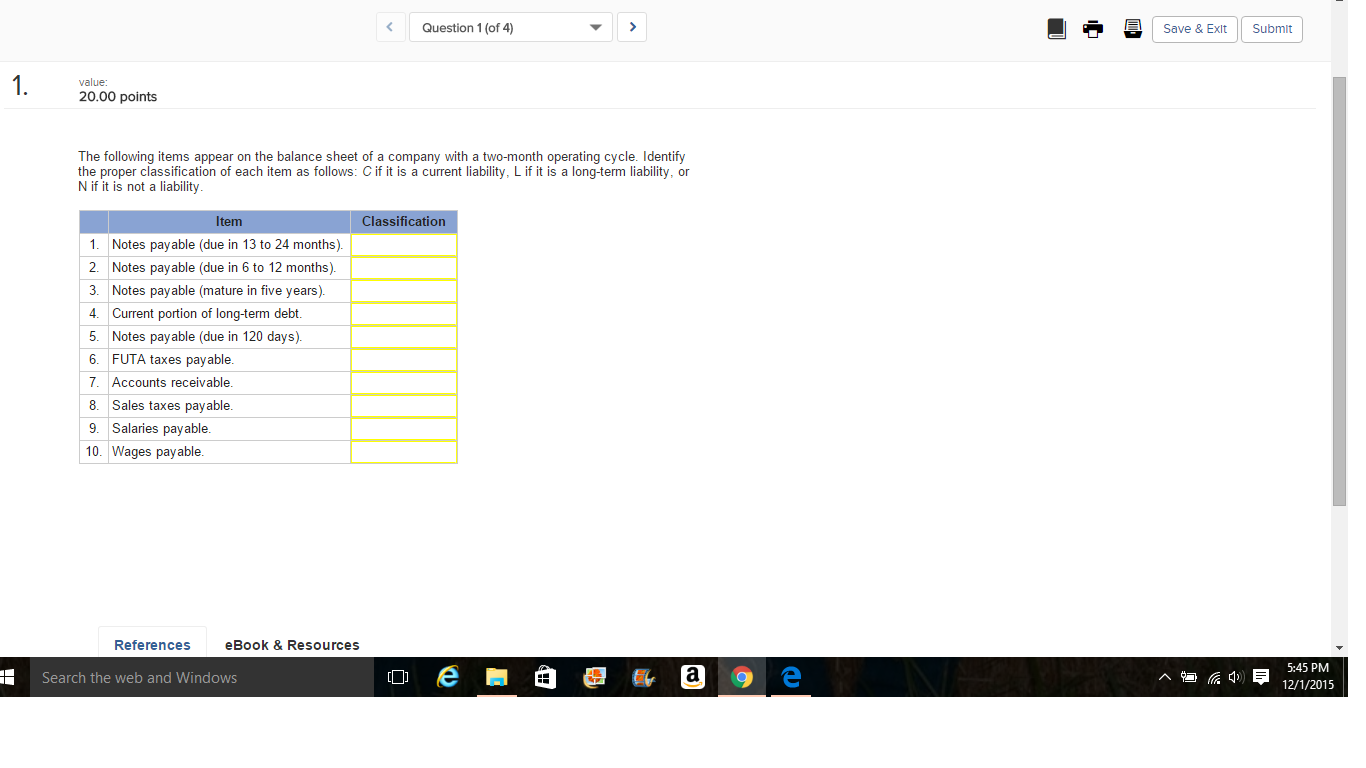This screenshot has height=768, width=1366.
Task: Open the Windows Store from the taskbar
Action: click(x=545, y=677)
